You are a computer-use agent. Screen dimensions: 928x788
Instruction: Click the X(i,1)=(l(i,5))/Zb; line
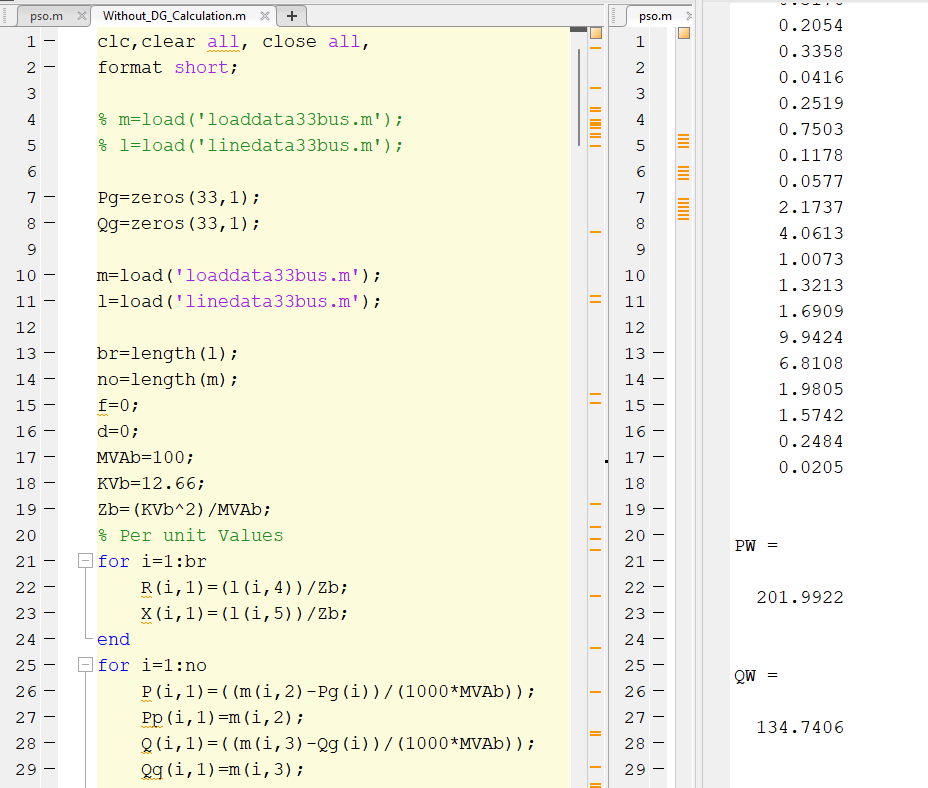(x=244, y=613)
